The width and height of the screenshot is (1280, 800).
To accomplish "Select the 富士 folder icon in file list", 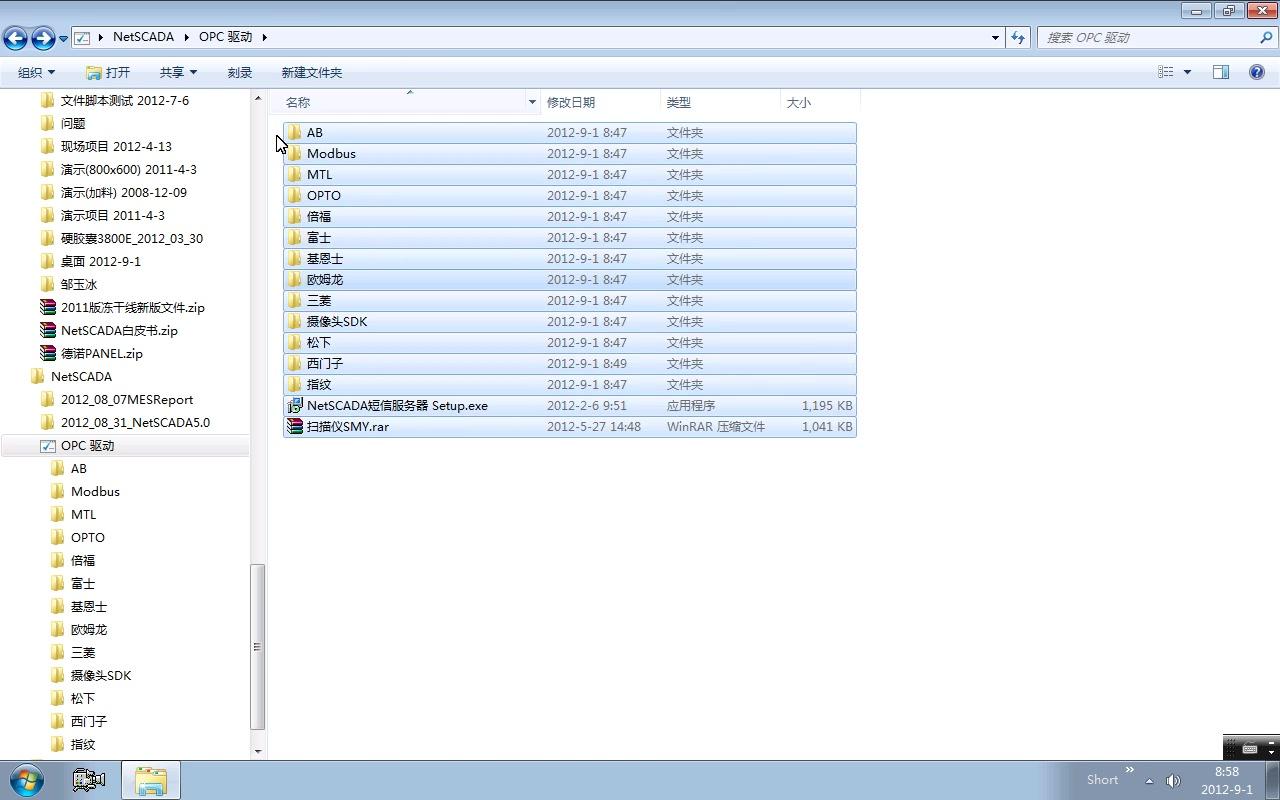I will pyautogui.click(x=294, y=237).
